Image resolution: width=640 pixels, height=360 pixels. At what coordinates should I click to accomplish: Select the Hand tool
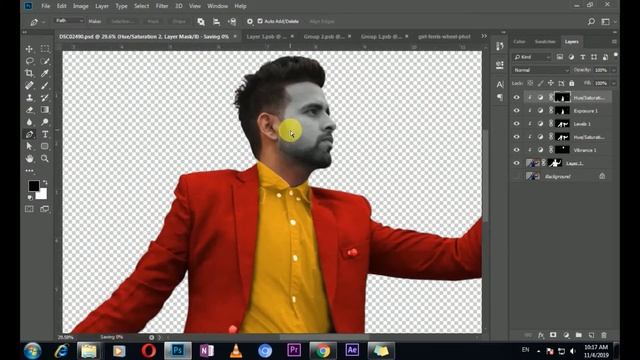29,158
